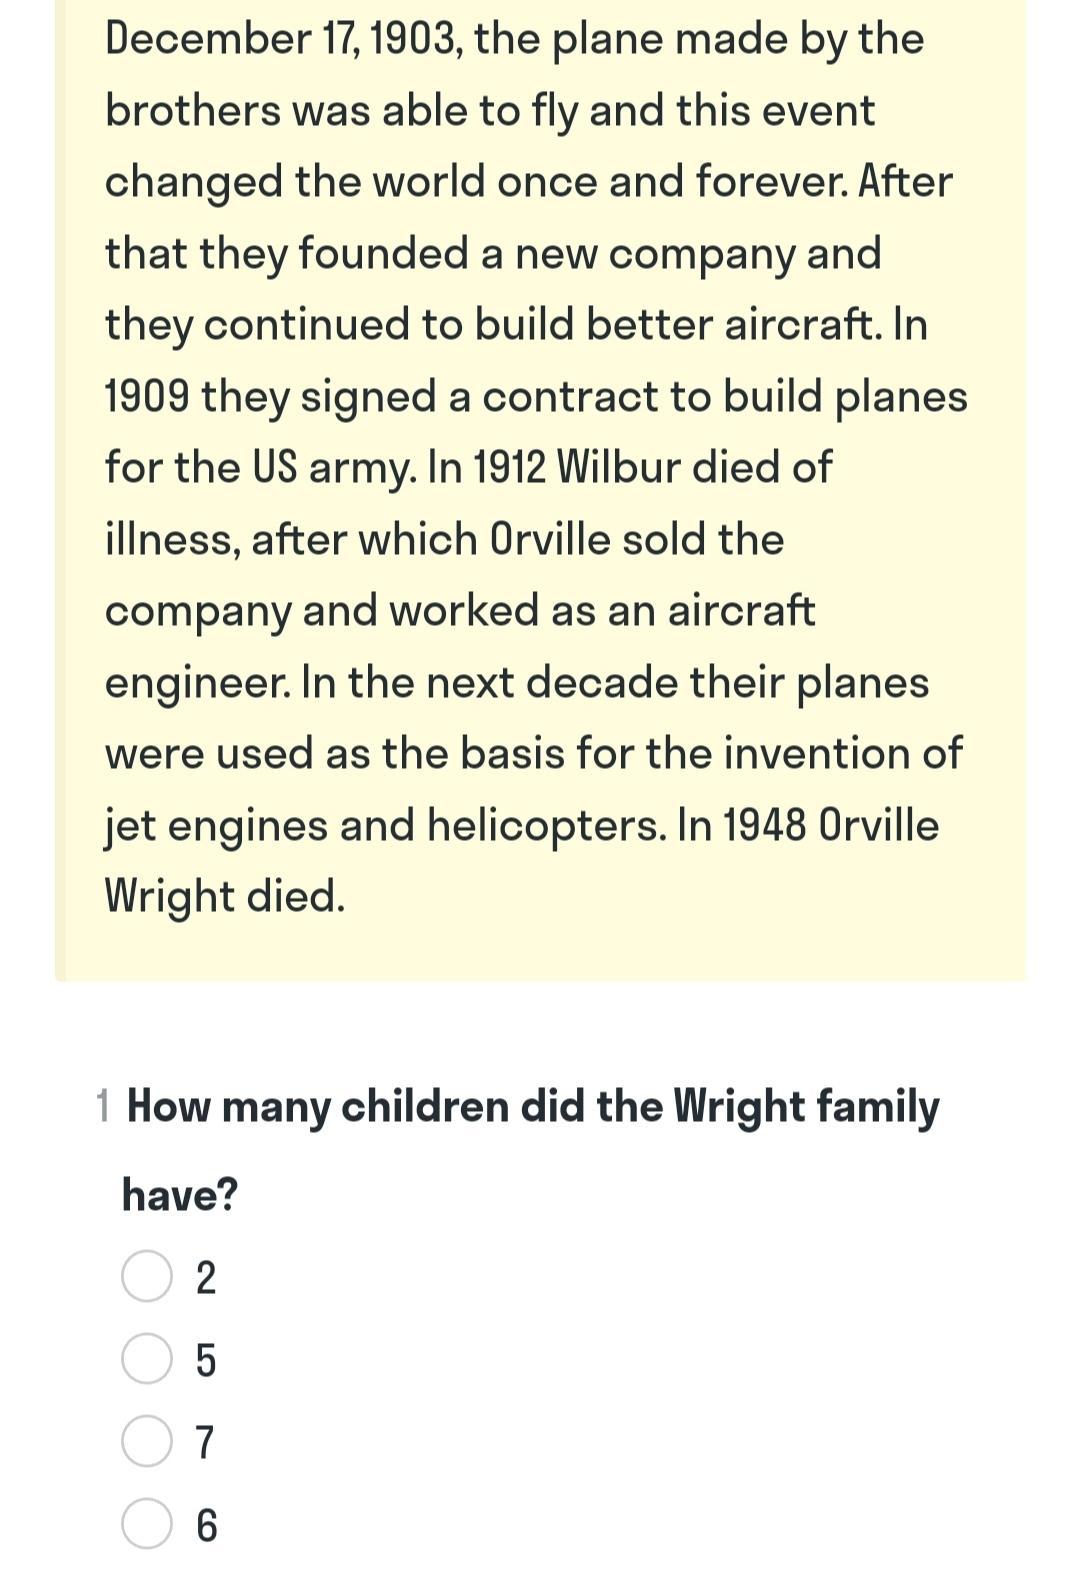Click the word "have?" in the question
This screenshot has width=1080, height=1595.
point(180,1194)
